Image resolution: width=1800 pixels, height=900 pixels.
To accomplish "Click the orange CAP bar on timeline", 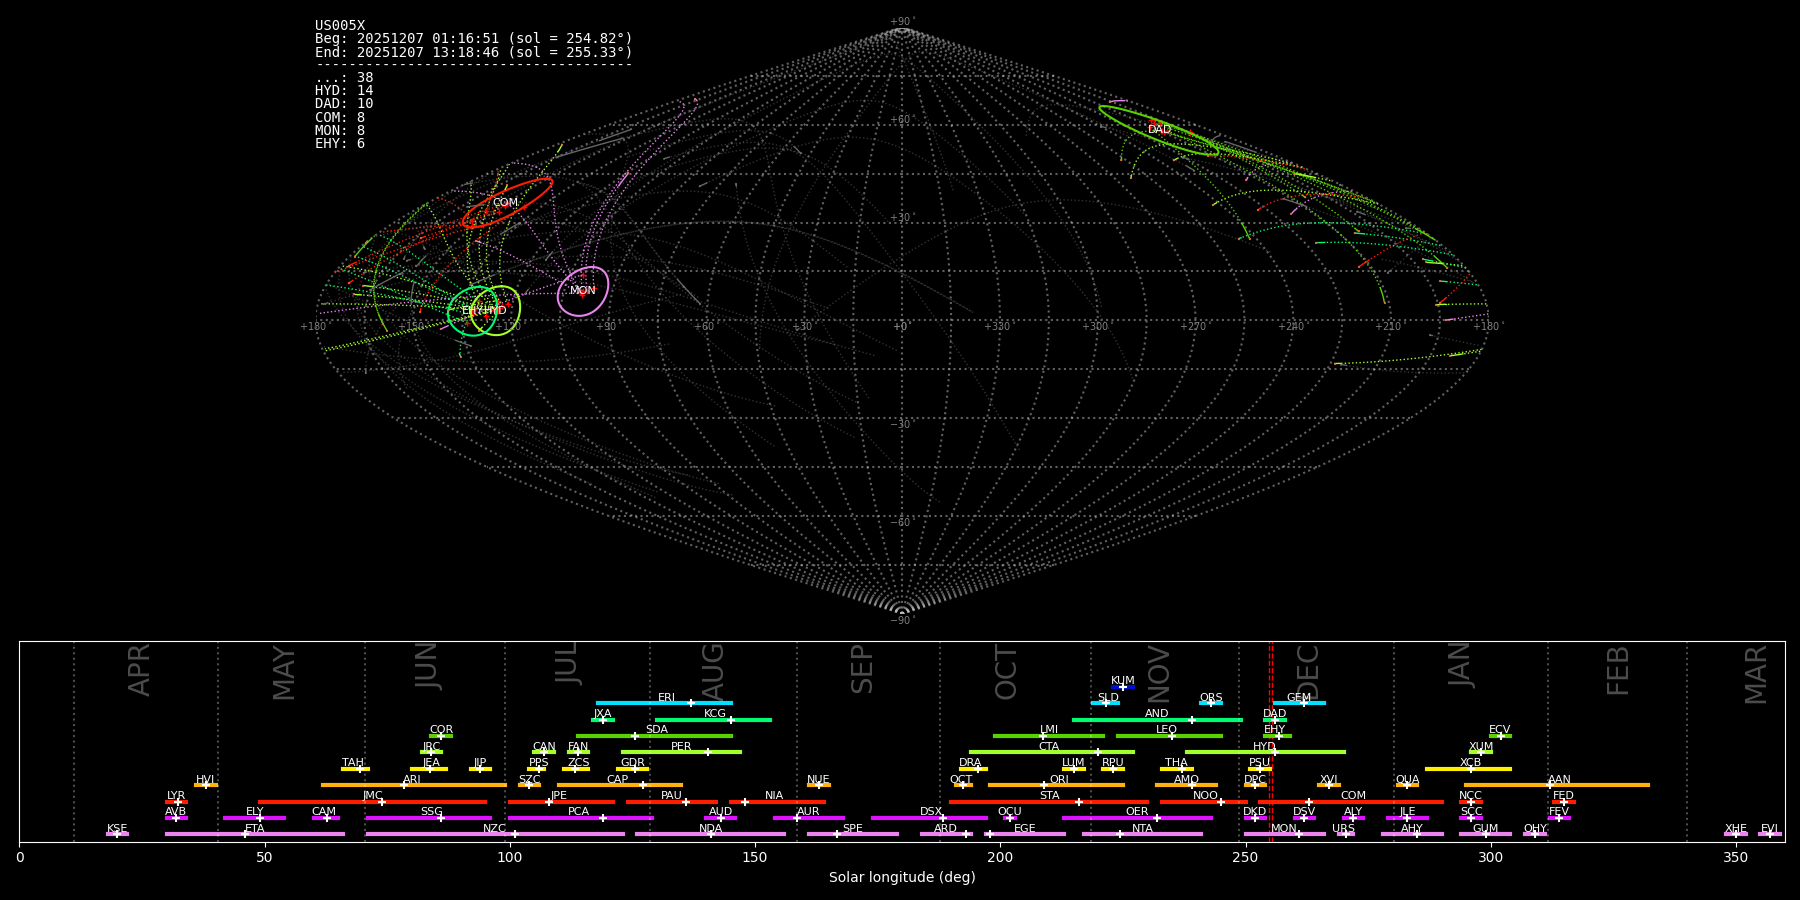I will [620, 785].
